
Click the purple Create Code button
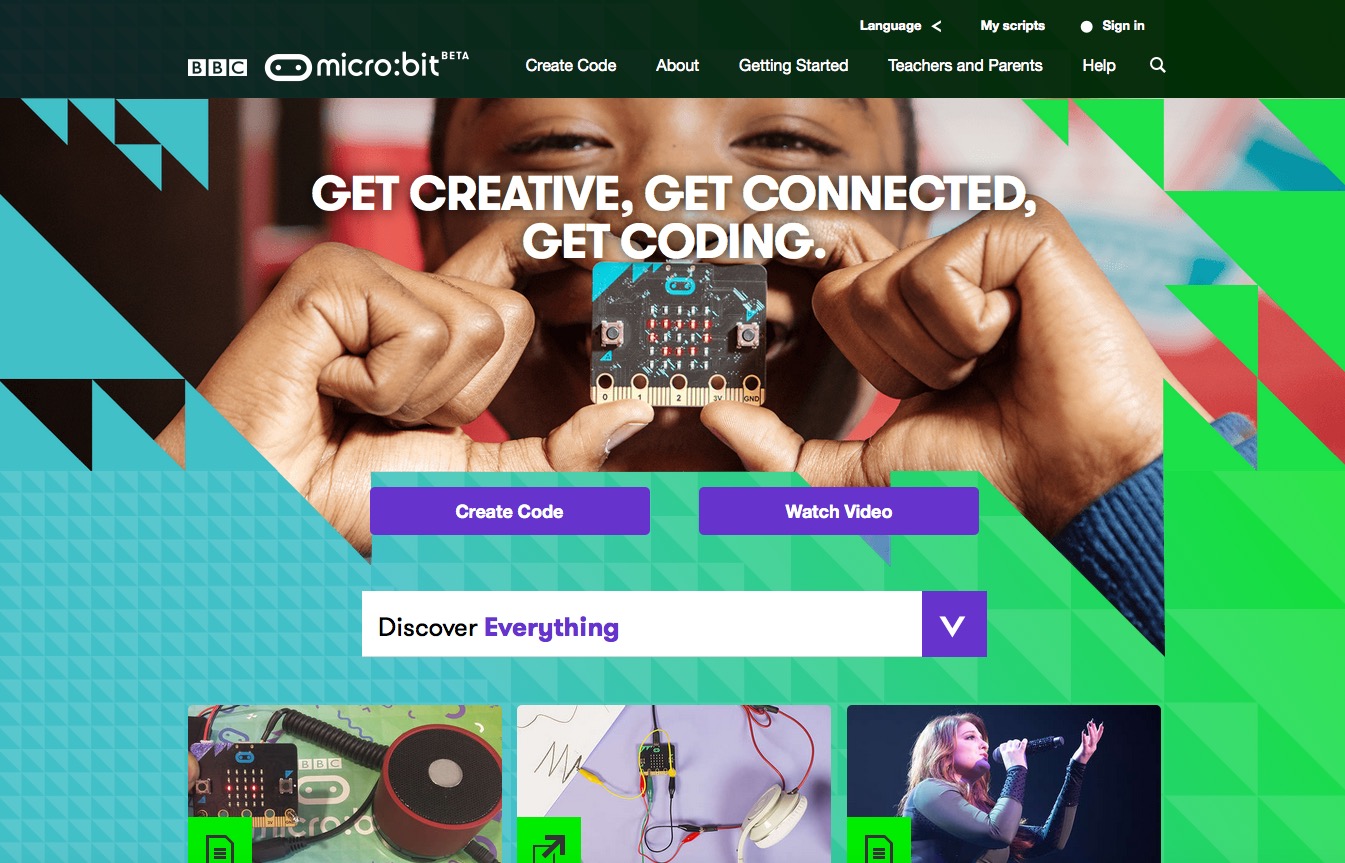coord(510,511)
